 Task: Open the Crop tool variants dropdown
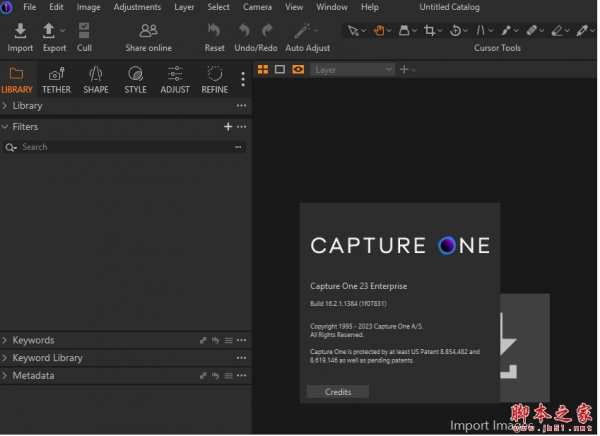click(x=440, y=31)
